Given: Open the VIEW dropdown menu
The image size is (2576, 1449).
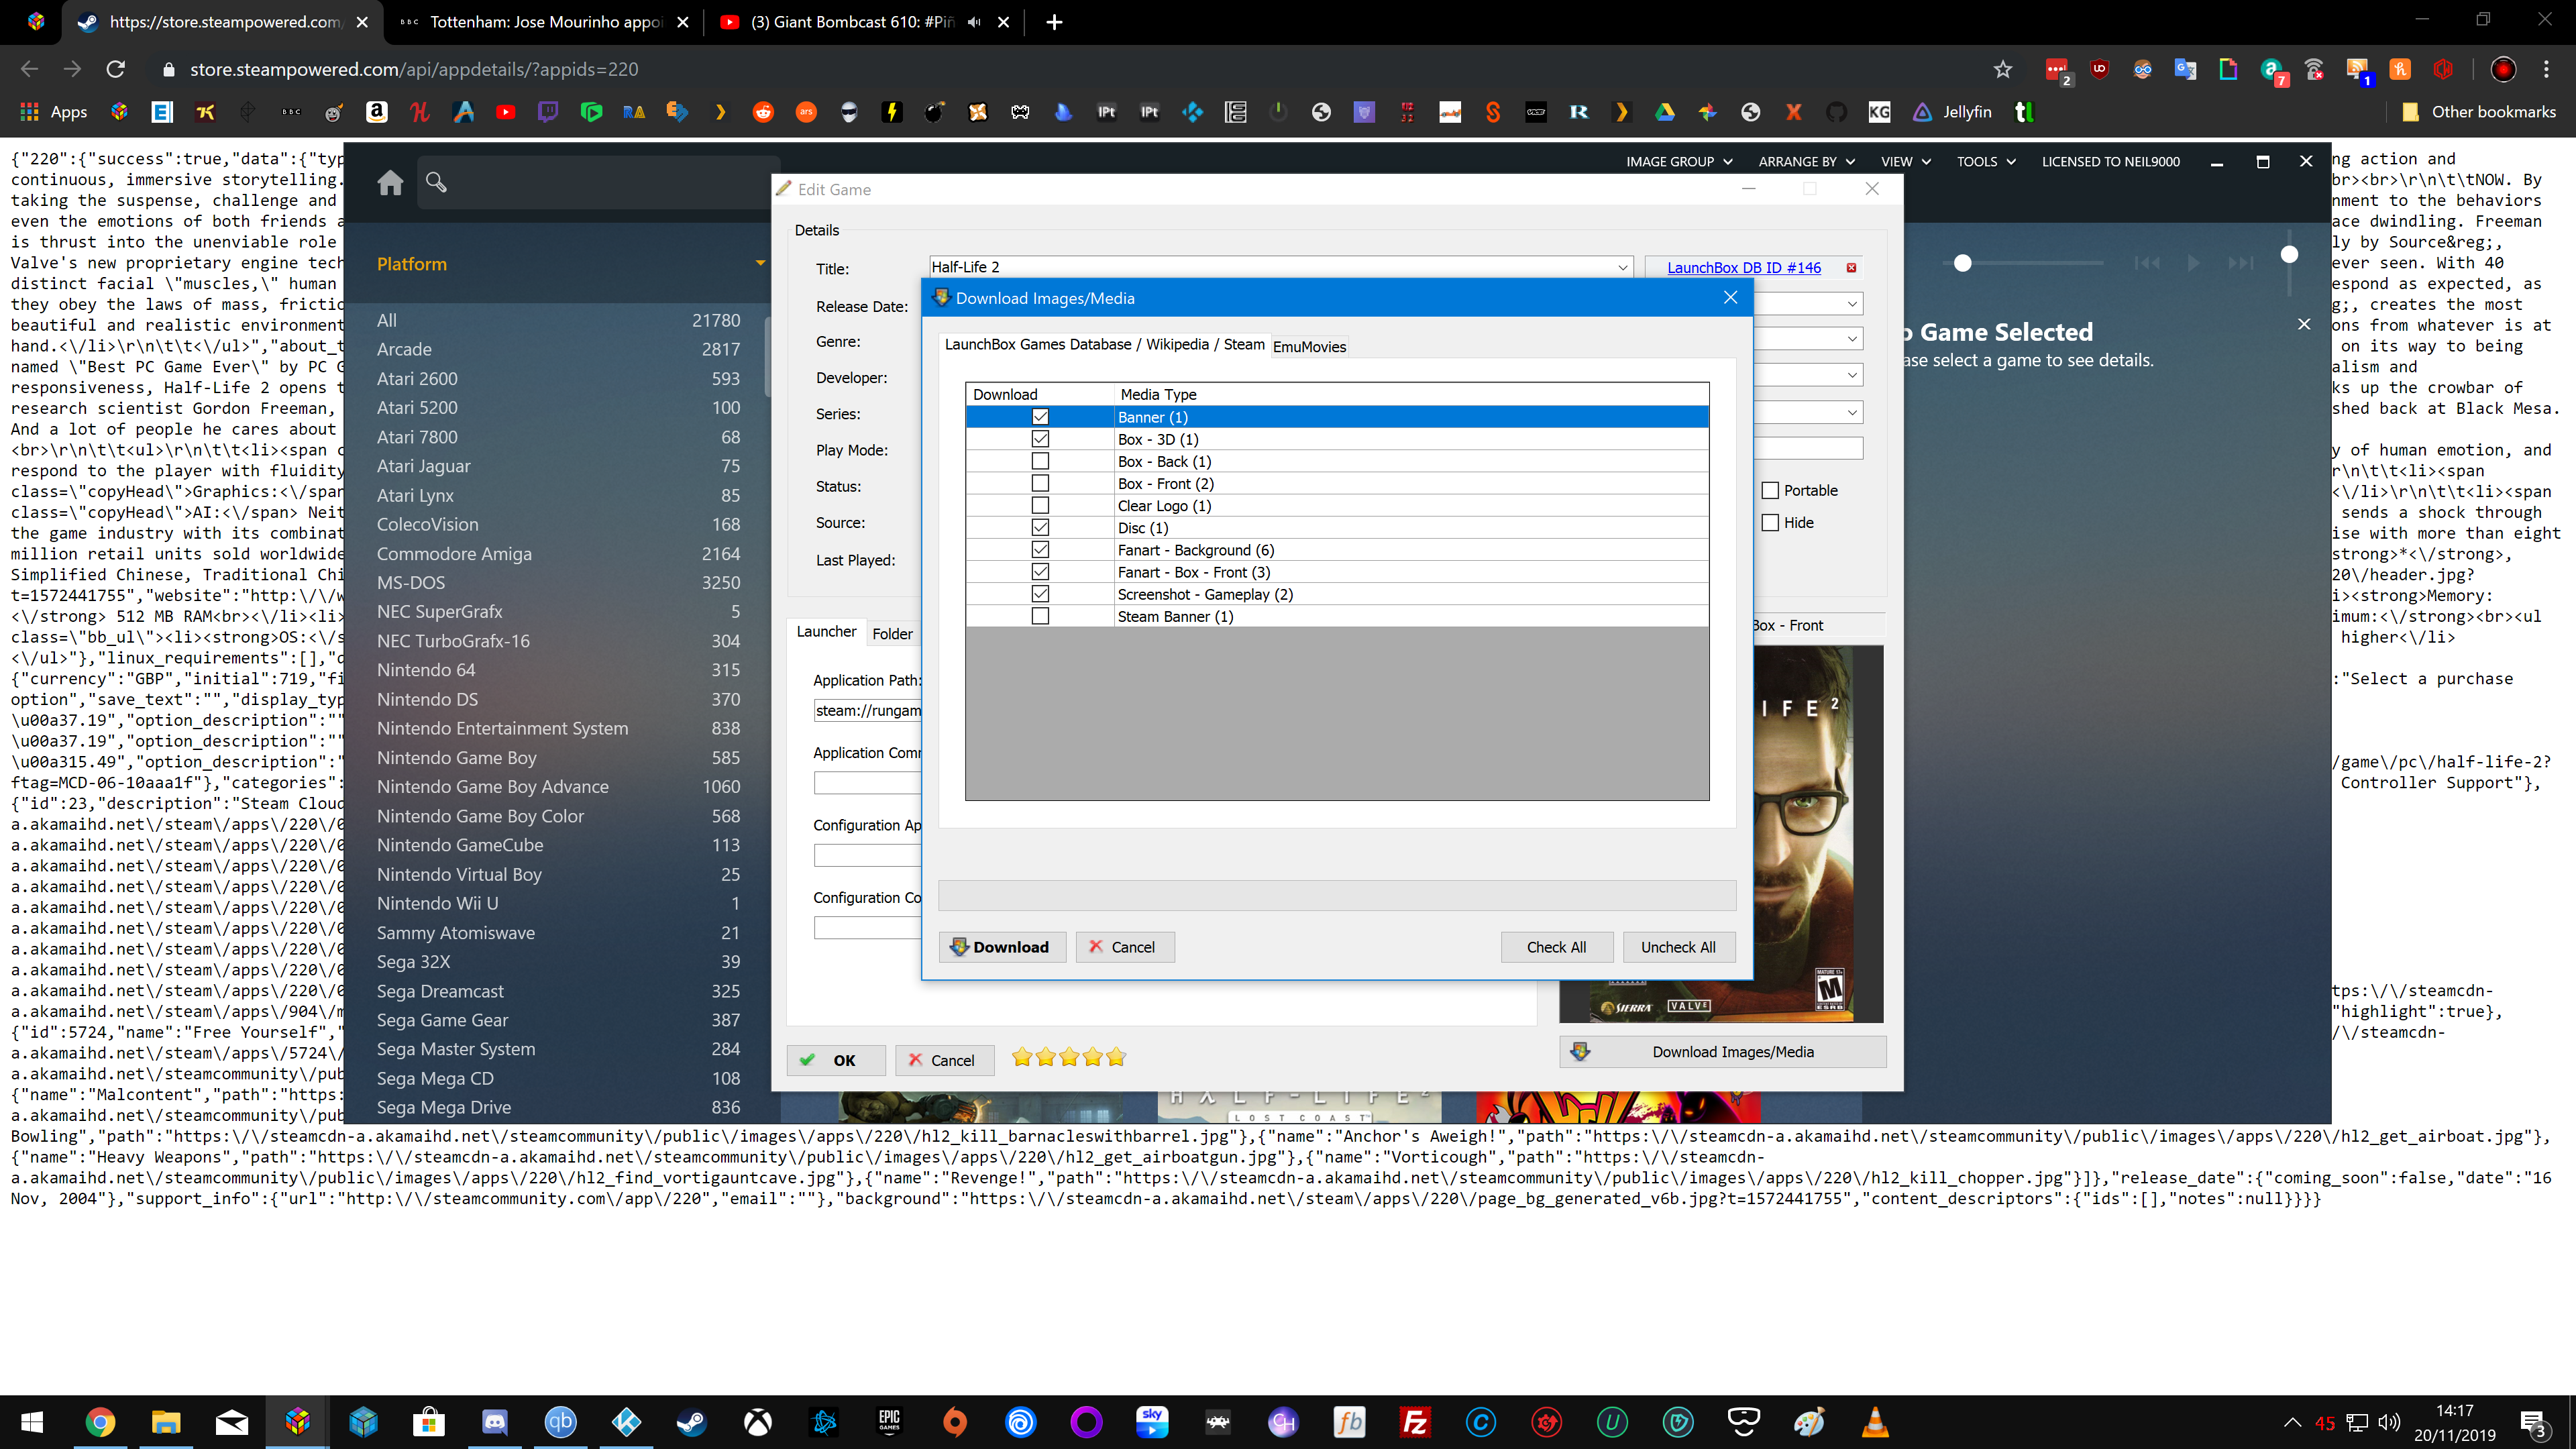Looking at the screenshot, I should tap(1905, 161).
